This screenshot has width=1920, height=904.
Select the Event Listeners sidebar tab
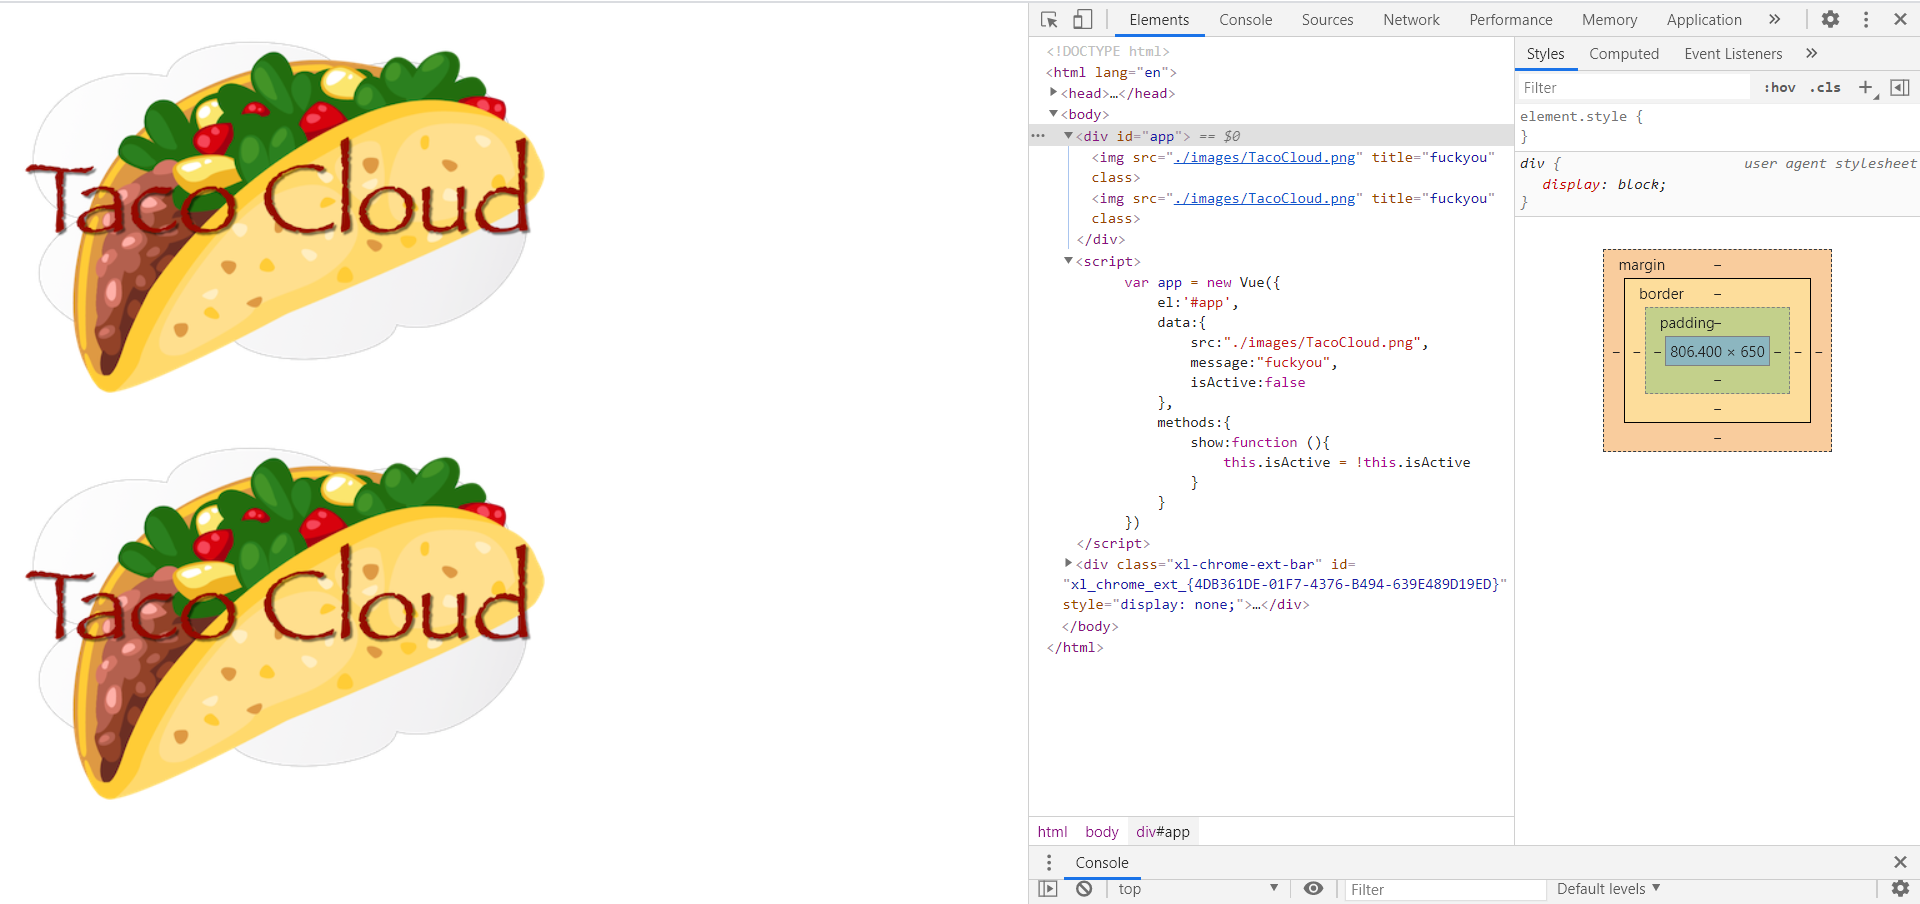pyautogui.click(x=1733, y=54)
